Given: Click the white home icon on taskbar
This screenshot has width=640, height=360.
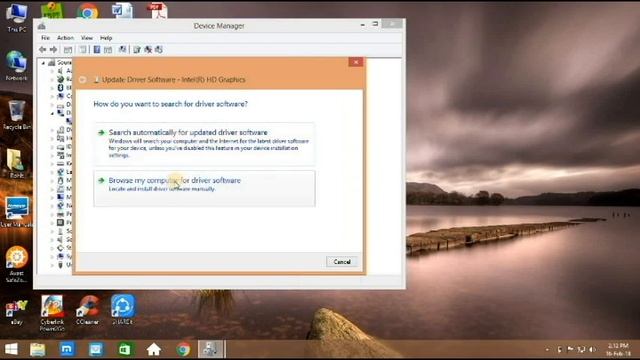Looking at the screenshot, I should click(x=154, y=349).
